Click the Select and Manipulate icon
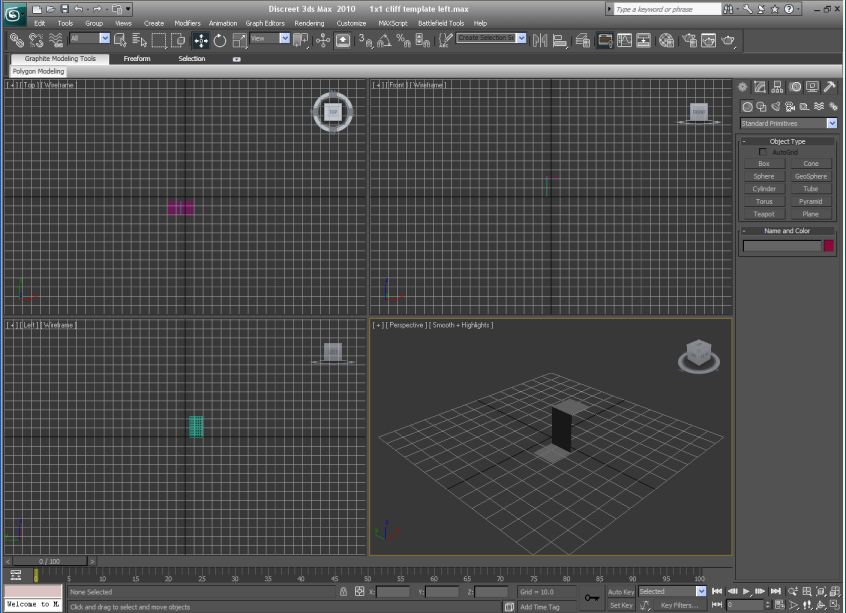 coord(323,40)
